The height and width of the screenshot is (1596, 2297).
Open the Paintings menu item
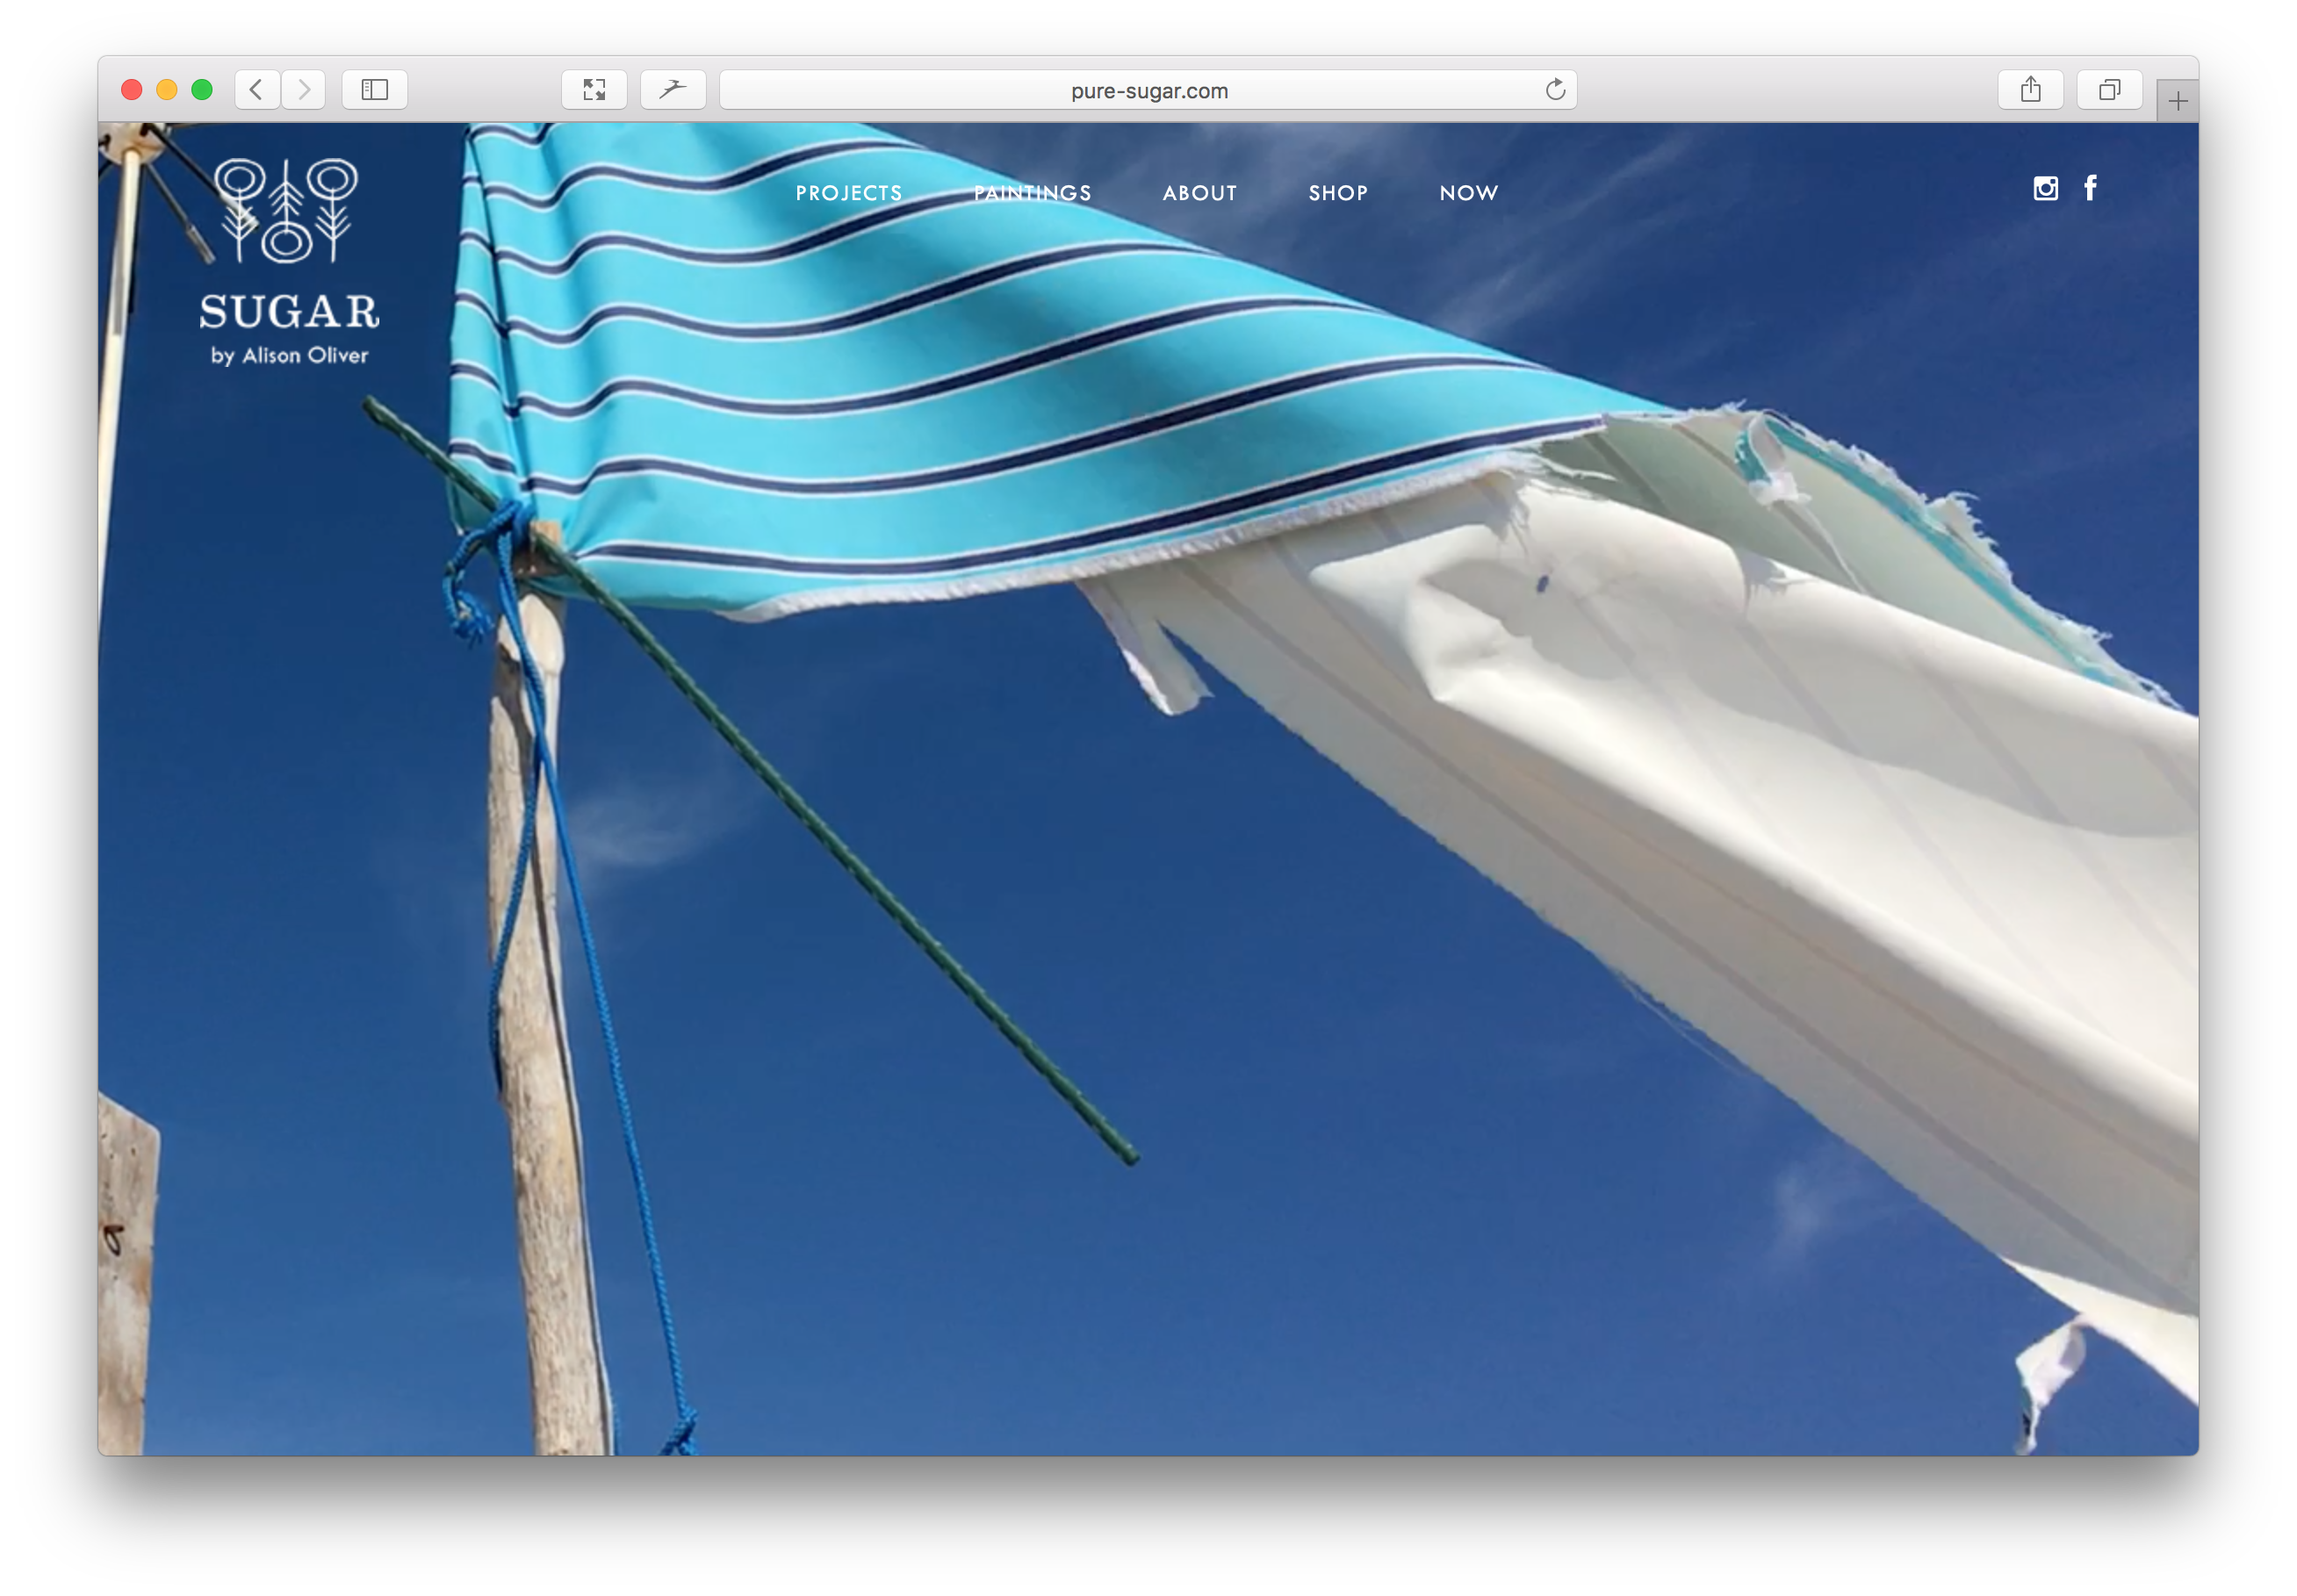tap(1033, 193)
